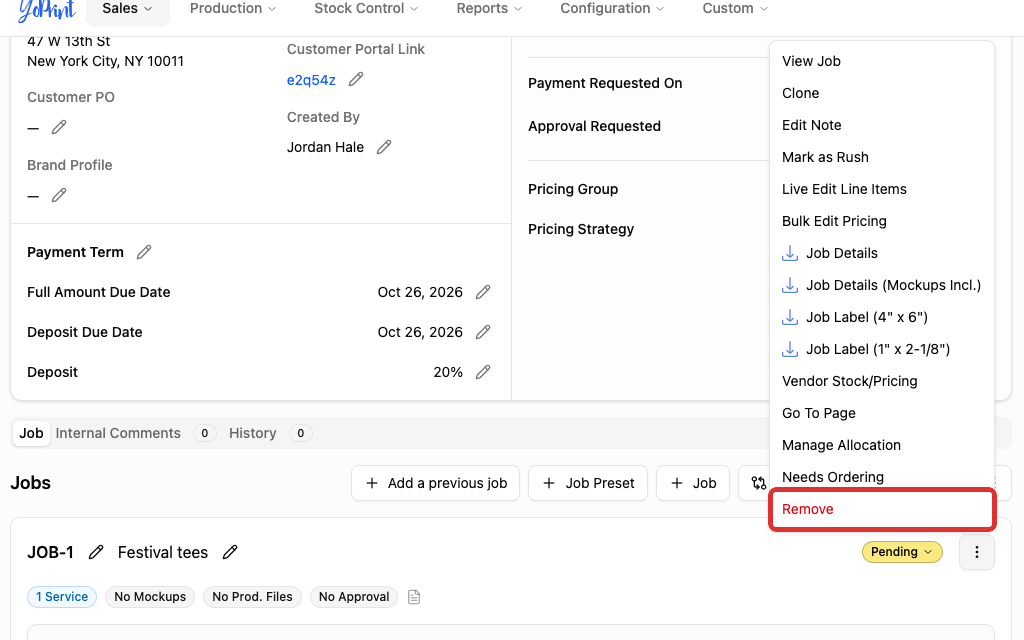Expand the Custom menu
This screenshot has height=640, width=1024.
(735, 8)
